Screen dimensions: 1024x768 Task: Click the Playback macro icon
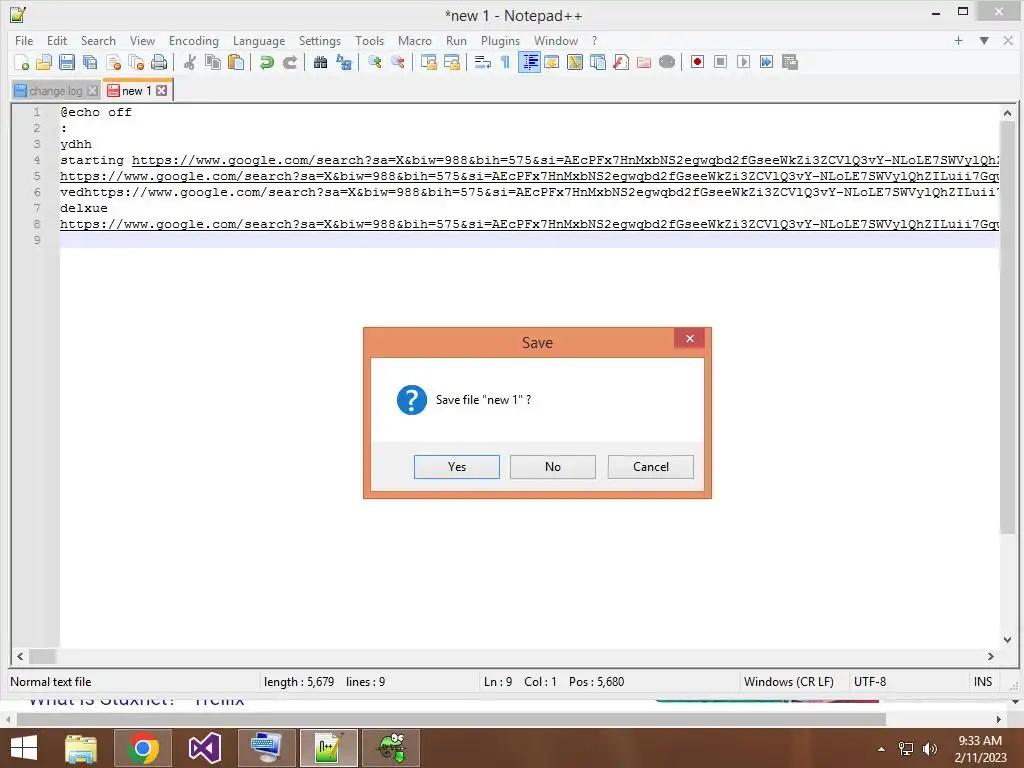click(x=743, y=62)
